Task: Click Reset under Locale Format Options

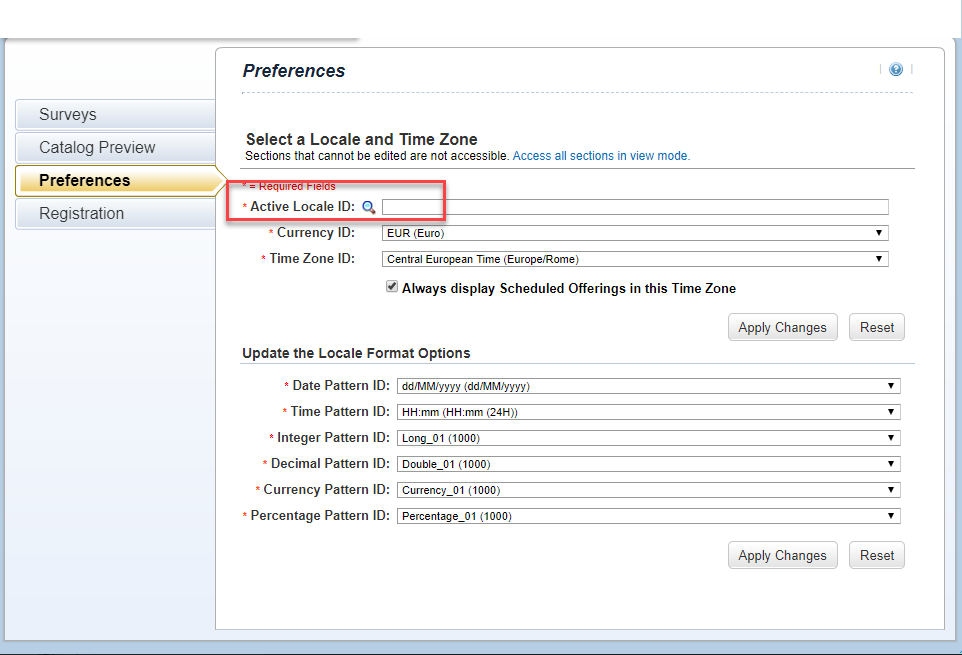Action: click(877, 556)
